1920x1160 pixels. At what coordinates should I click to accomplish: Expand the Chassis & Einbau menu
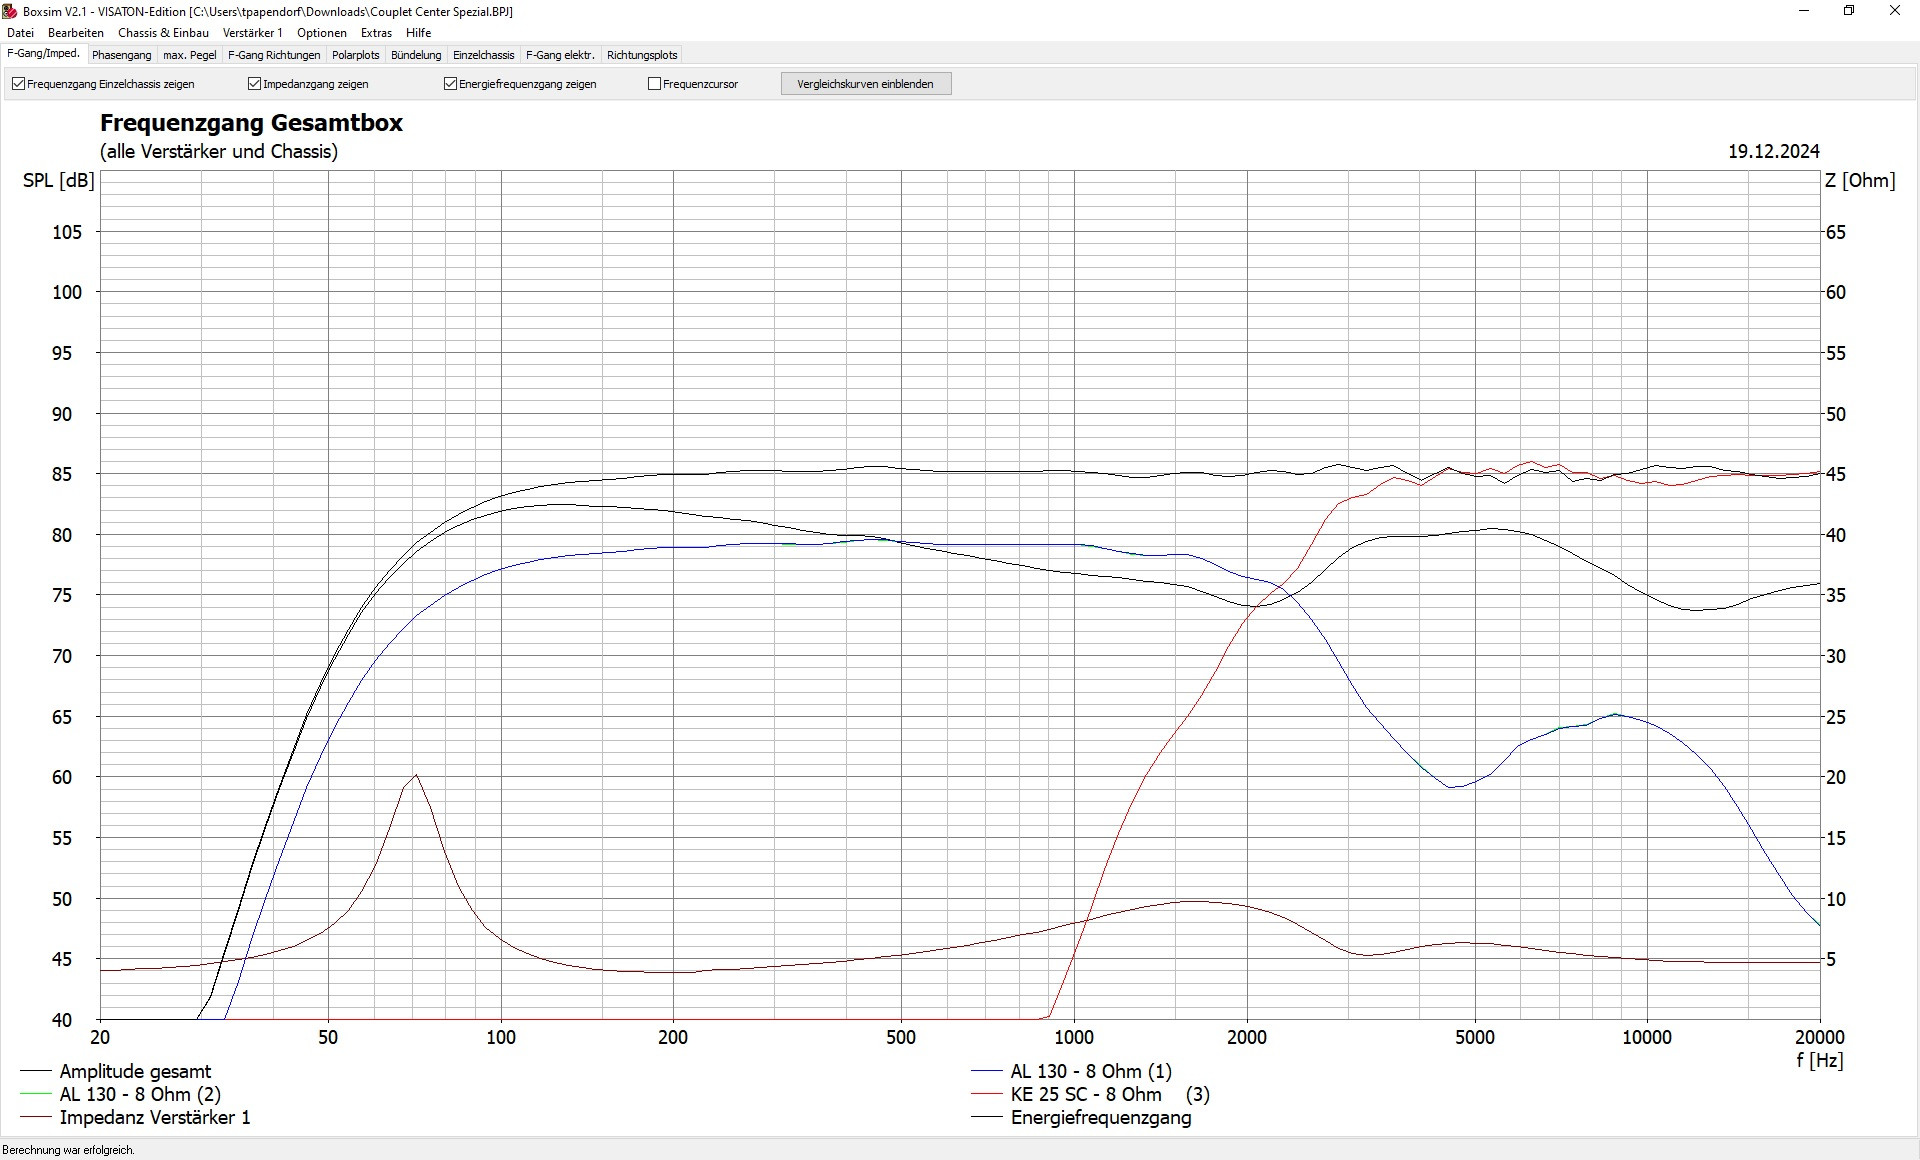[163, 33]
